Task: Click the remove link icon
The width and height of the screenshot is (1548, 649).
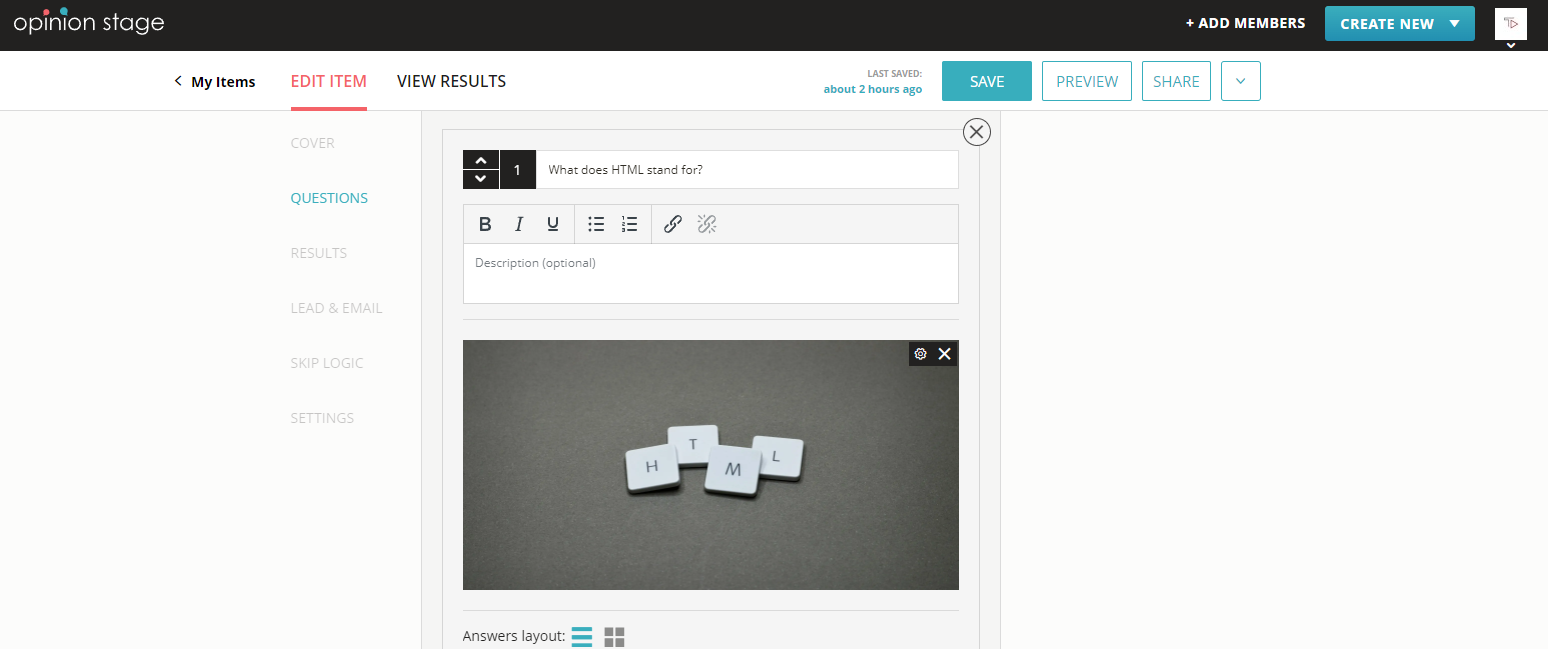Action: pos(707,224)
